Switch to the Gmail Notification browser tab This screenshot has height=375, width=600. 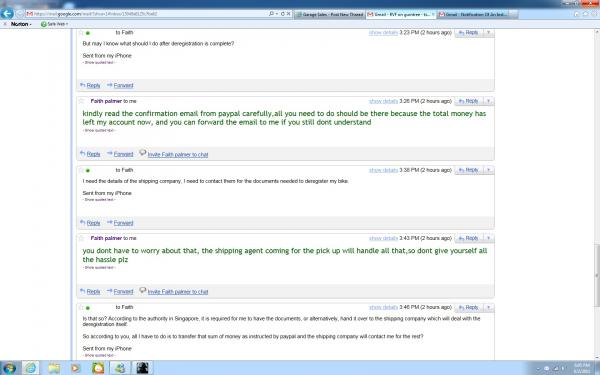click(476, 14)
